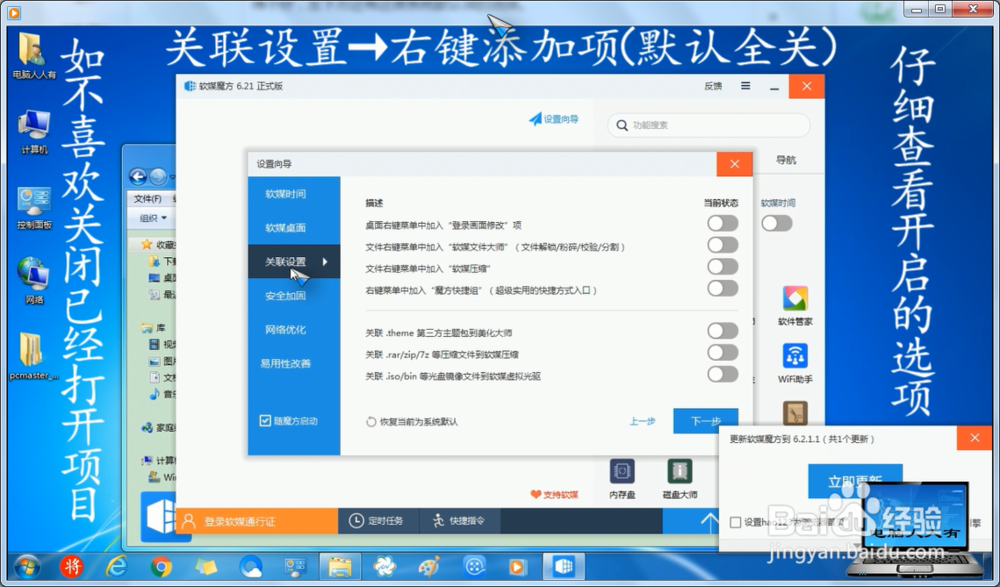Open the file explorer taskbar button
The width and height of the screenshot is (1000, 587).
click(x=340, y=567)
